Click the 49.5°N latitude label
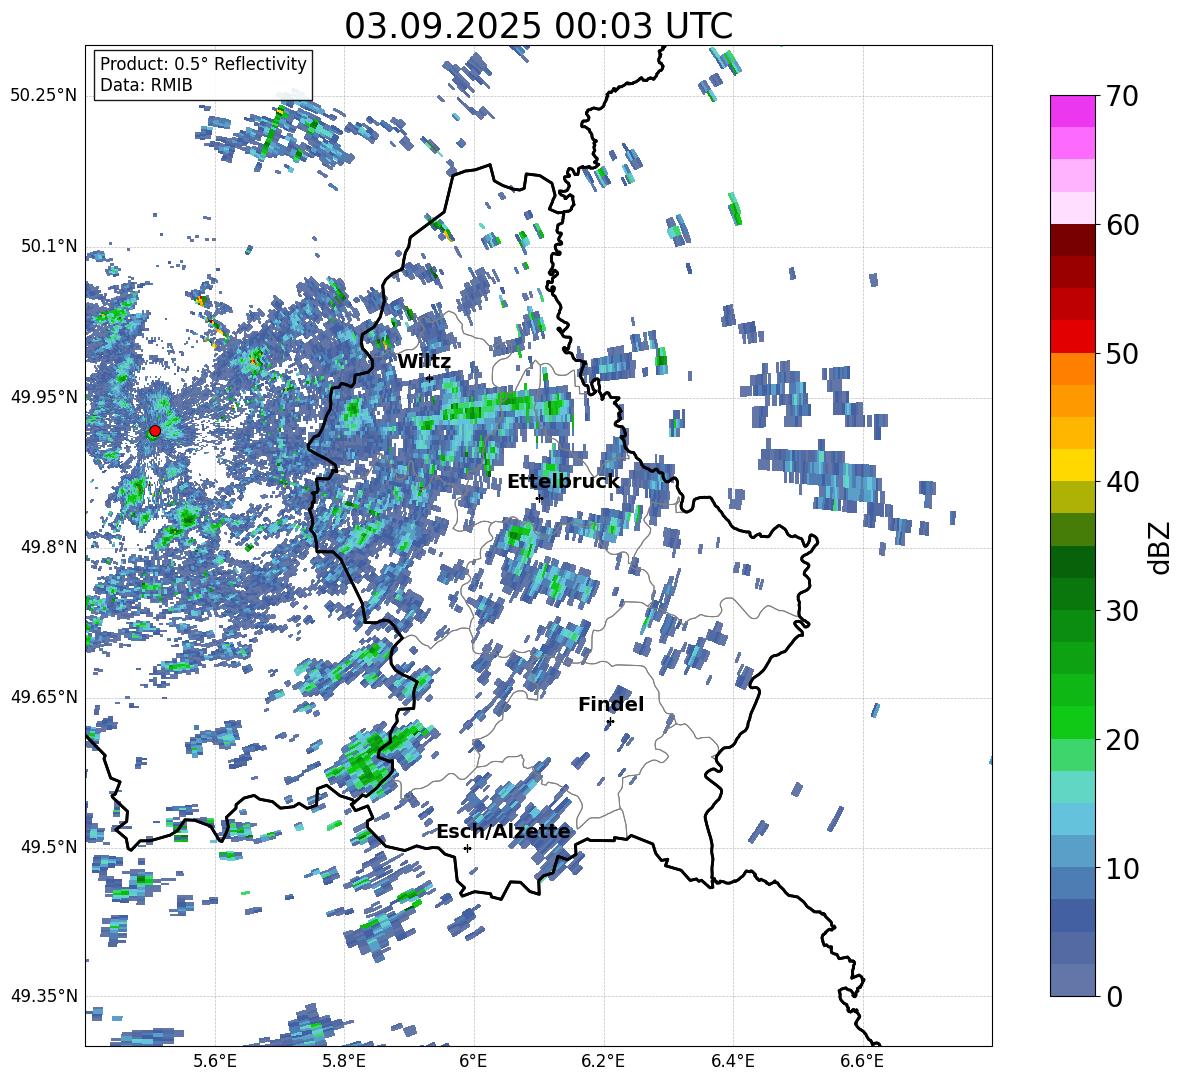The image size is (1184, 1081). click(50, 846)
